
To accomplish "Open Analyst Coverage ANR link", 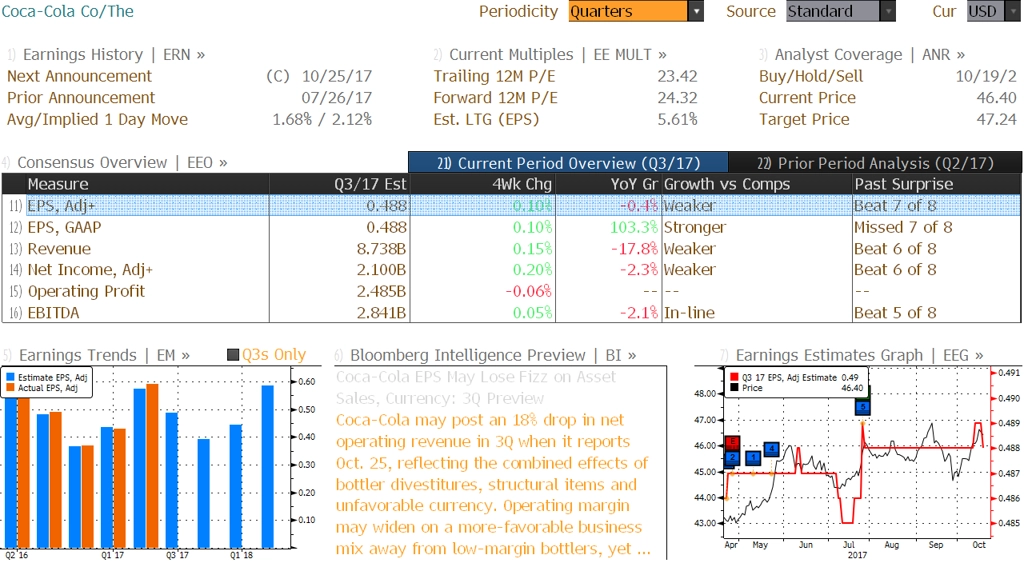I will (x=870, y=54).
